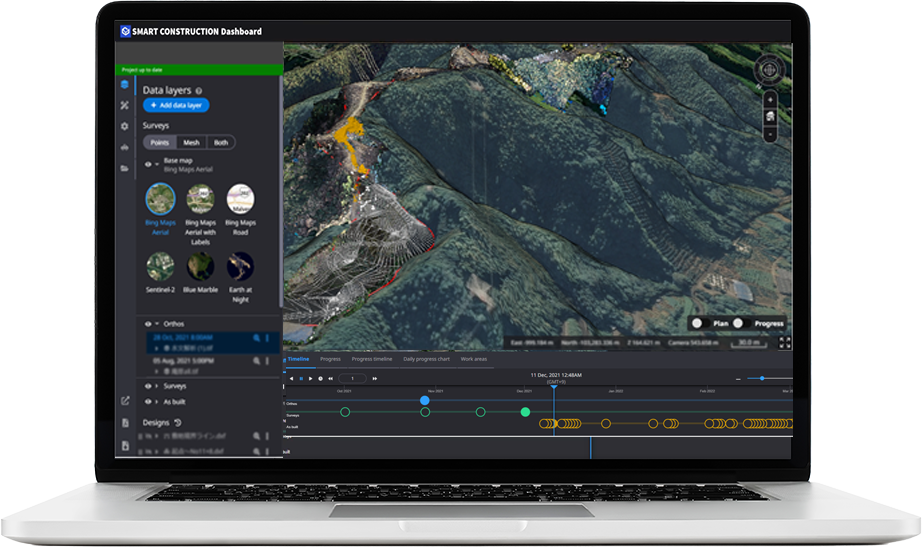Open the machine icon in sidebar
Screen dimensions: 922x547
[x=124, y=147]
